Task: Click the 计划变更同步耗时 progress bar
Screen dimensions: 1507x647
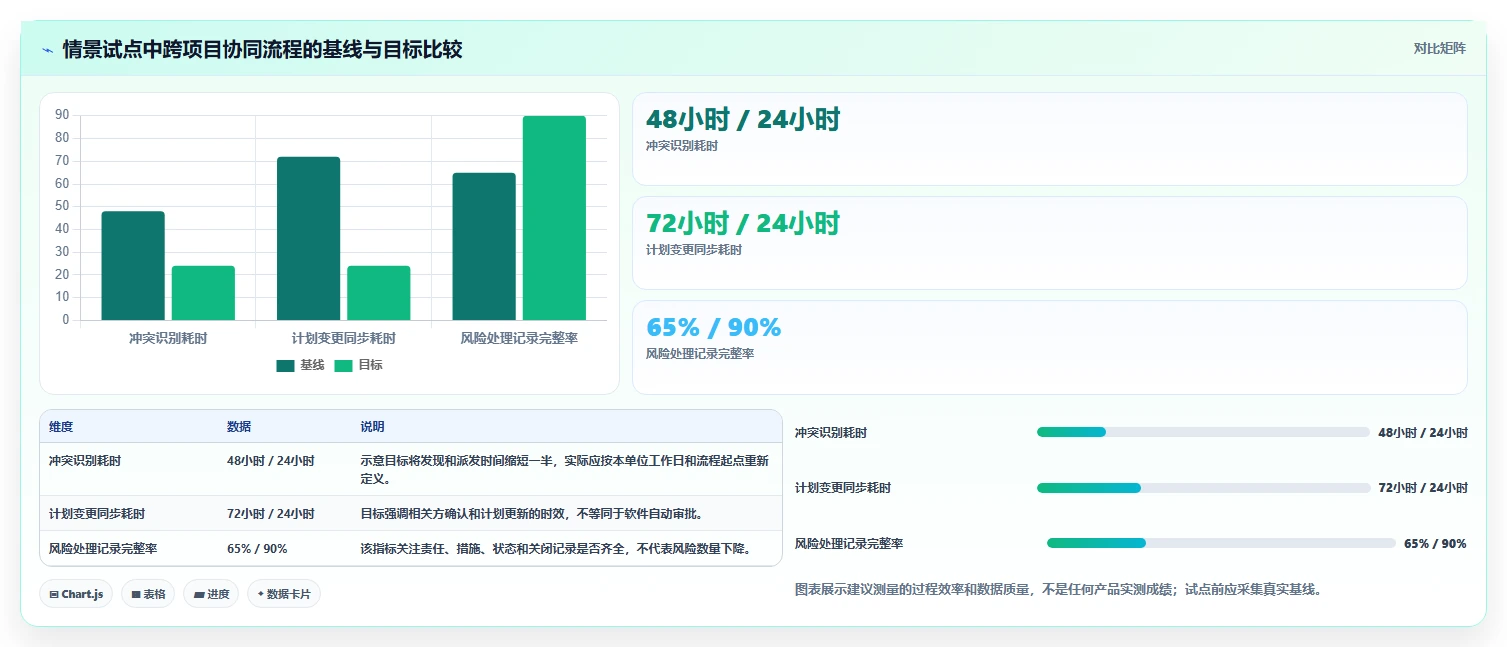Action: pyautogui.click(x=1203, y=488)
